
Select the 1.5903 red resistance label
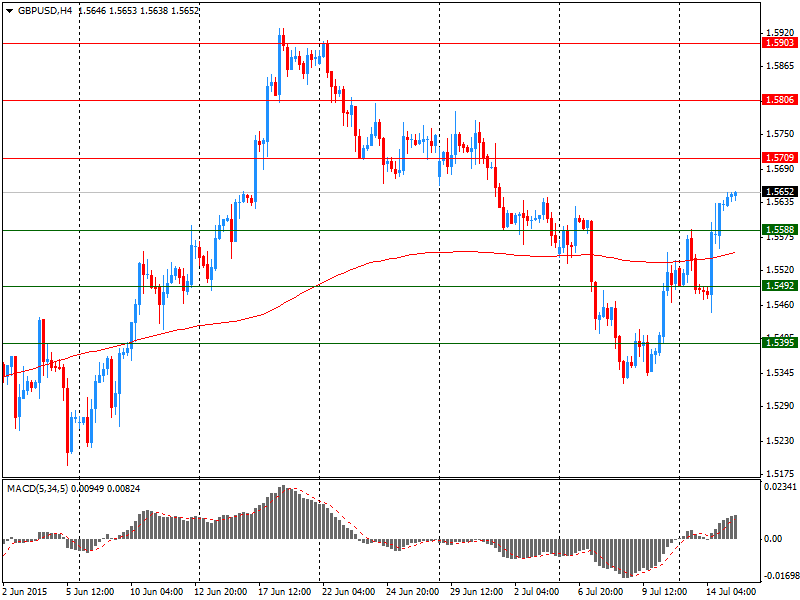click(x=779, y=43)
